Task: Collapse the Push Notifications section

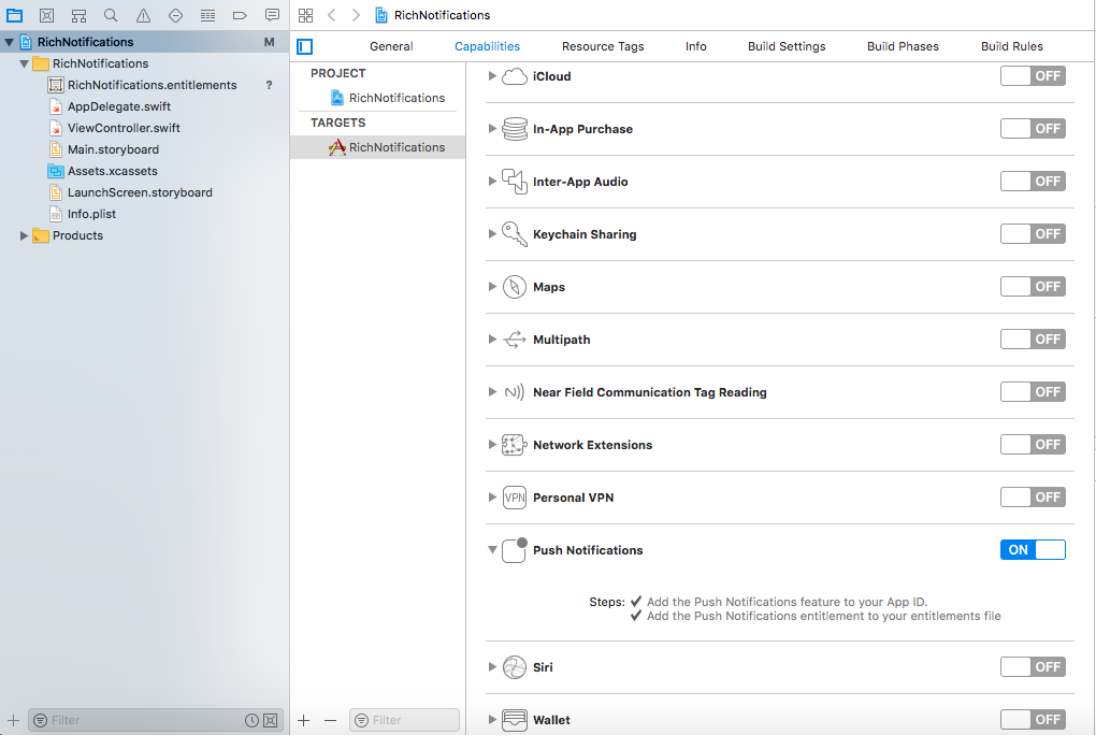Action: coord(491,549)
